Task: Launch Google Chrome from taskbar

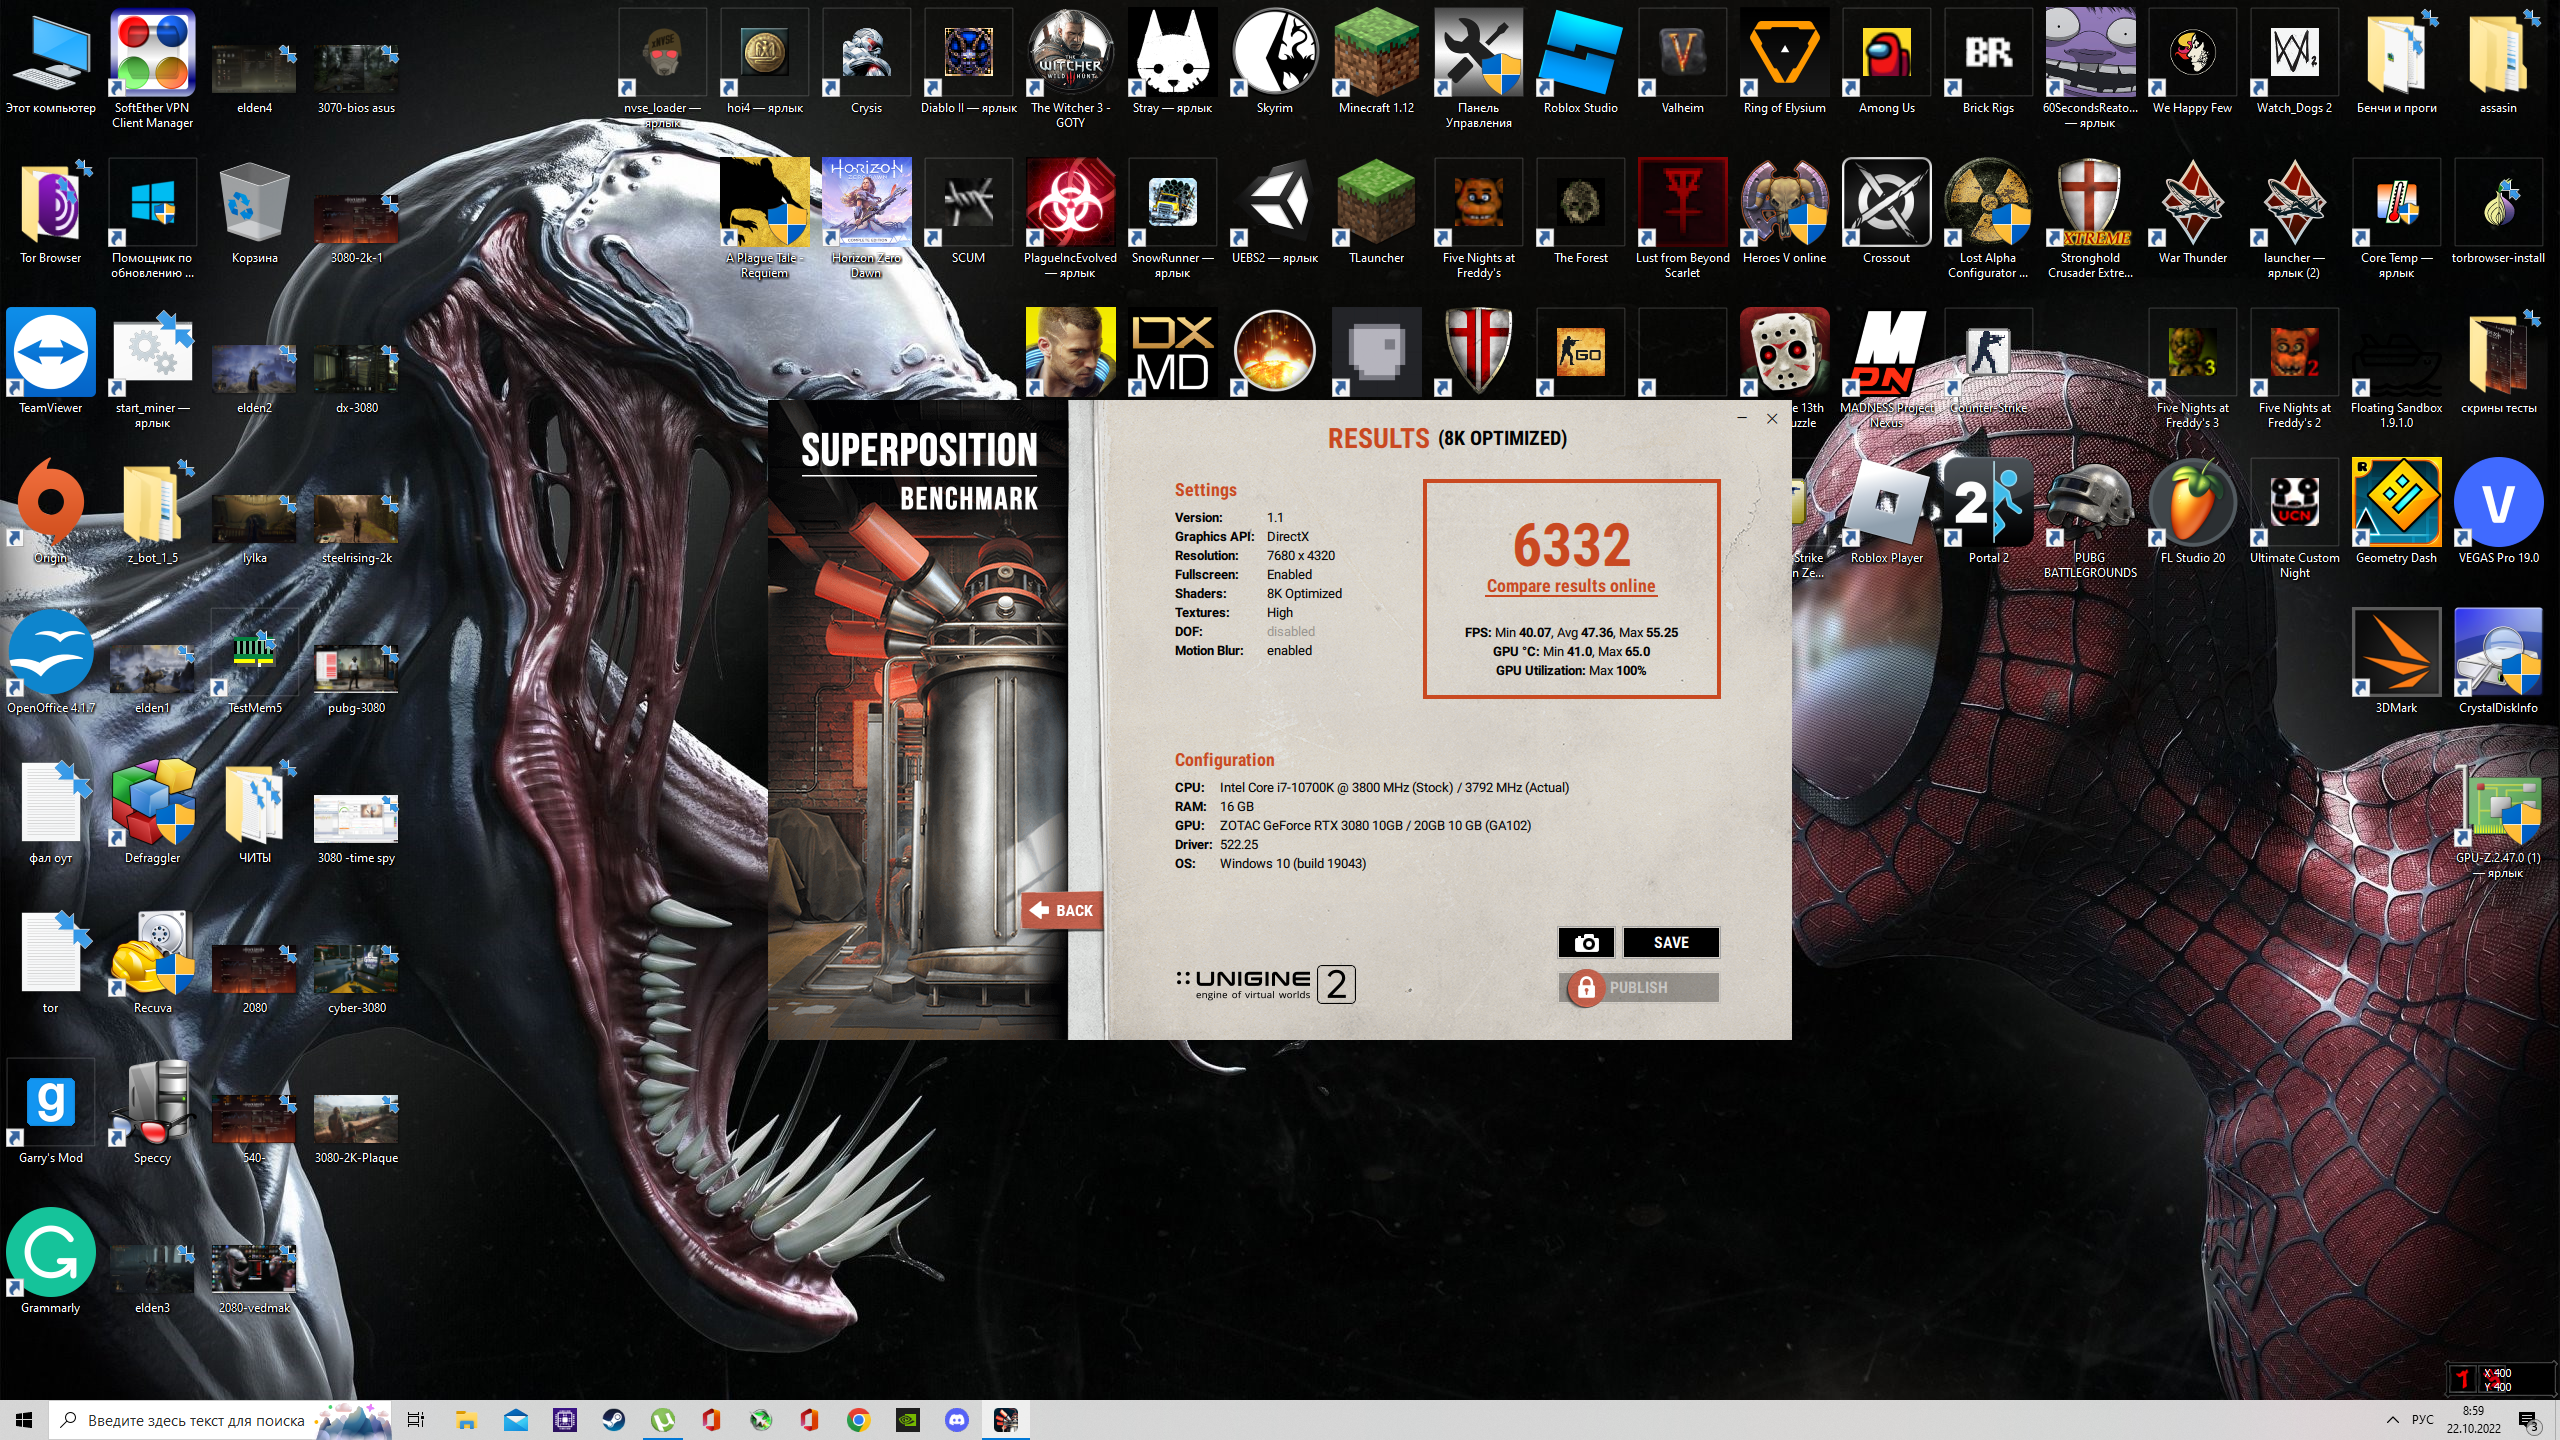Action: [858, 1419]
